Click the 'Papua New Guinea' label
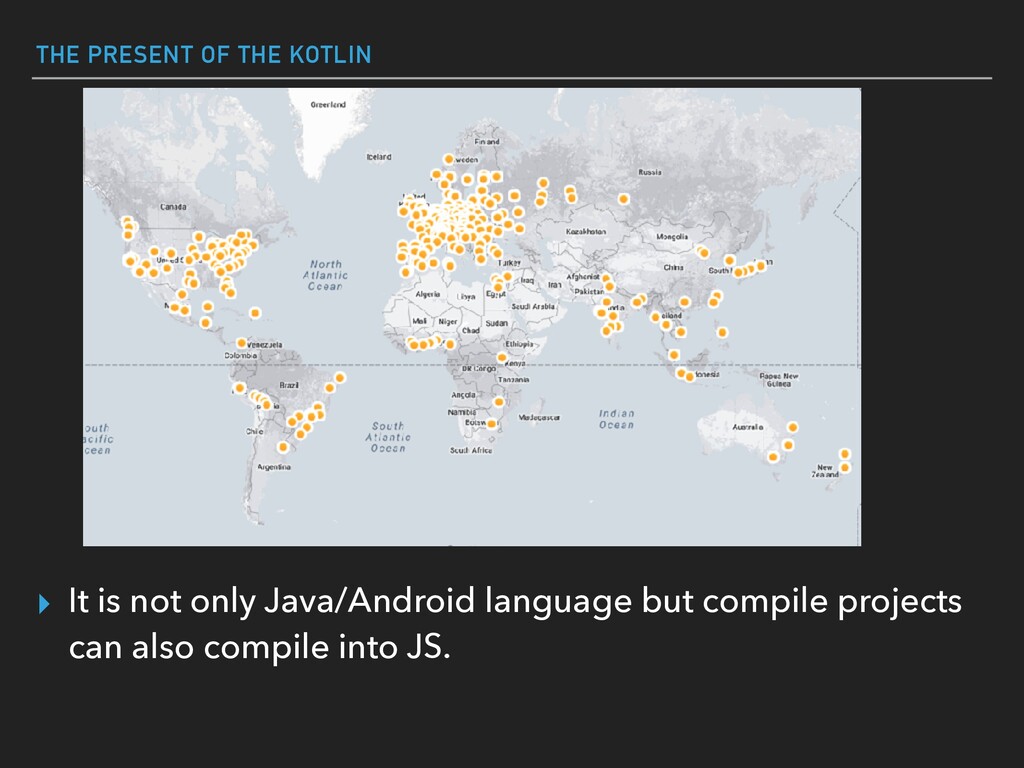Screen dimensions: 1024x768 coord(778,380)
